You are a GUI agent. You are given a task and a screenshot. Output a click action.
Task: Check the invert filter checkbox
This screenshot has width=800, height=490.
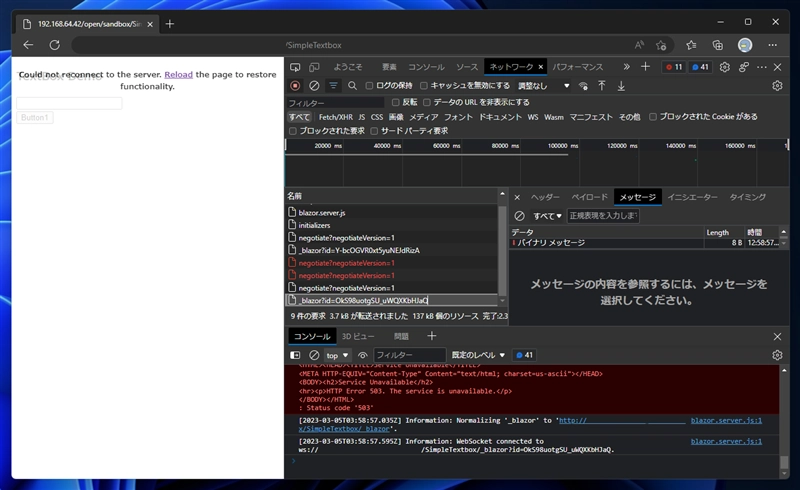395,103
